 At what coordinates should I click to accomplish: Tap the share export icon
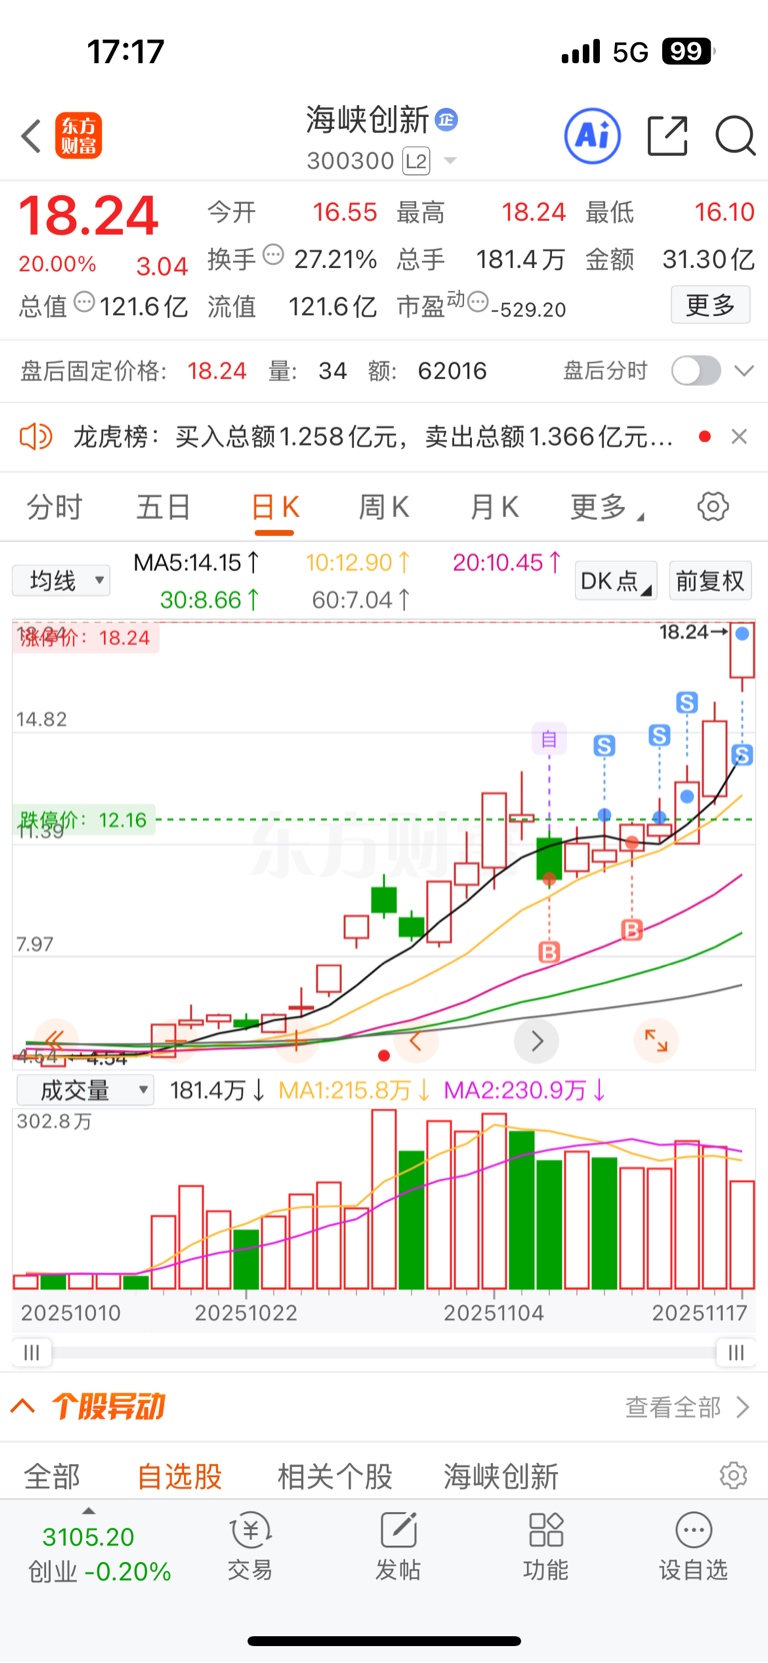[x=667, y=136]
